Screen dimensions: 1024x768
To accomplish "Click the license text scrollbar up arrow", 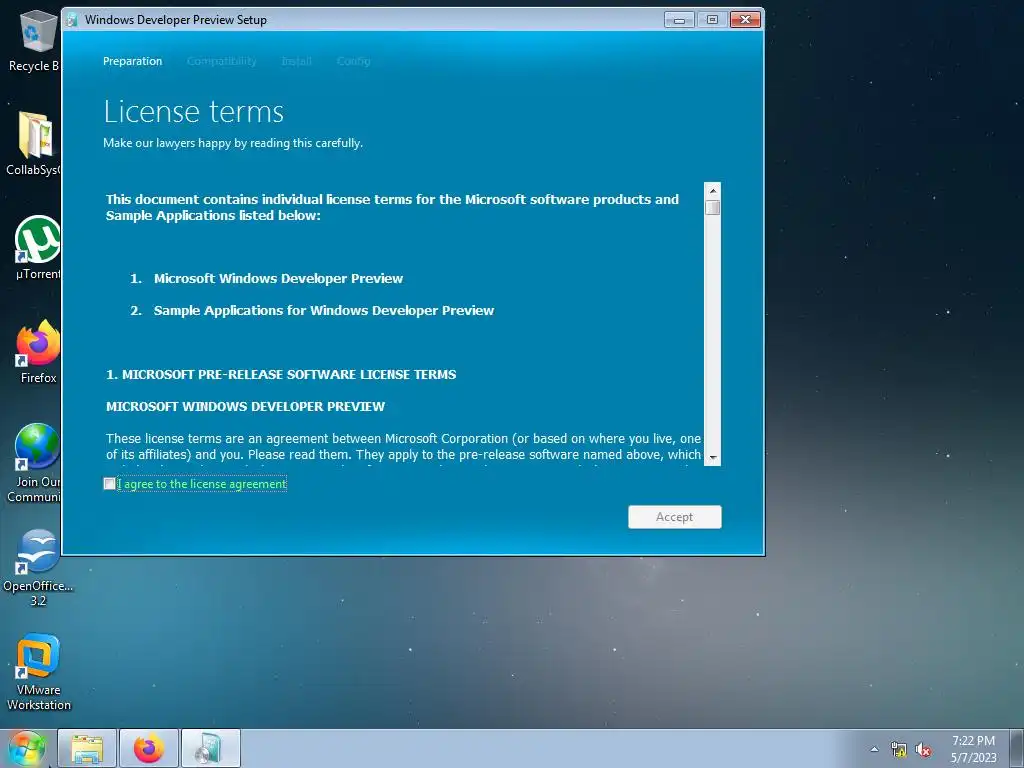I will coord(712,191).
